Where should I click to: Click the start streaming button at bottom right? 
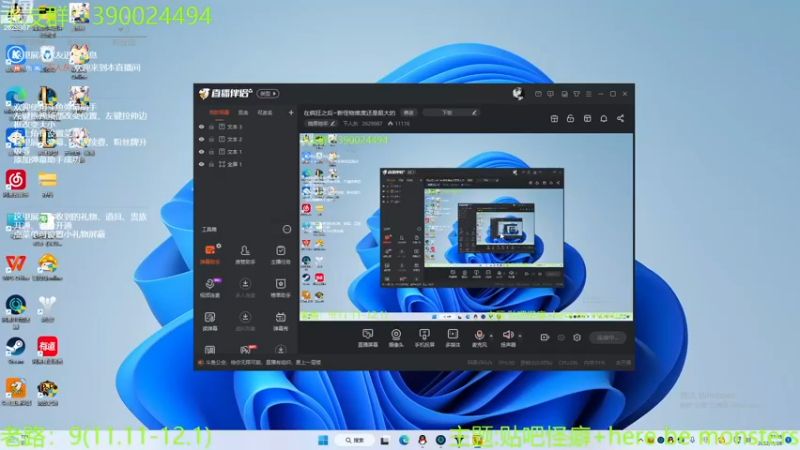[x=607, y=337]
